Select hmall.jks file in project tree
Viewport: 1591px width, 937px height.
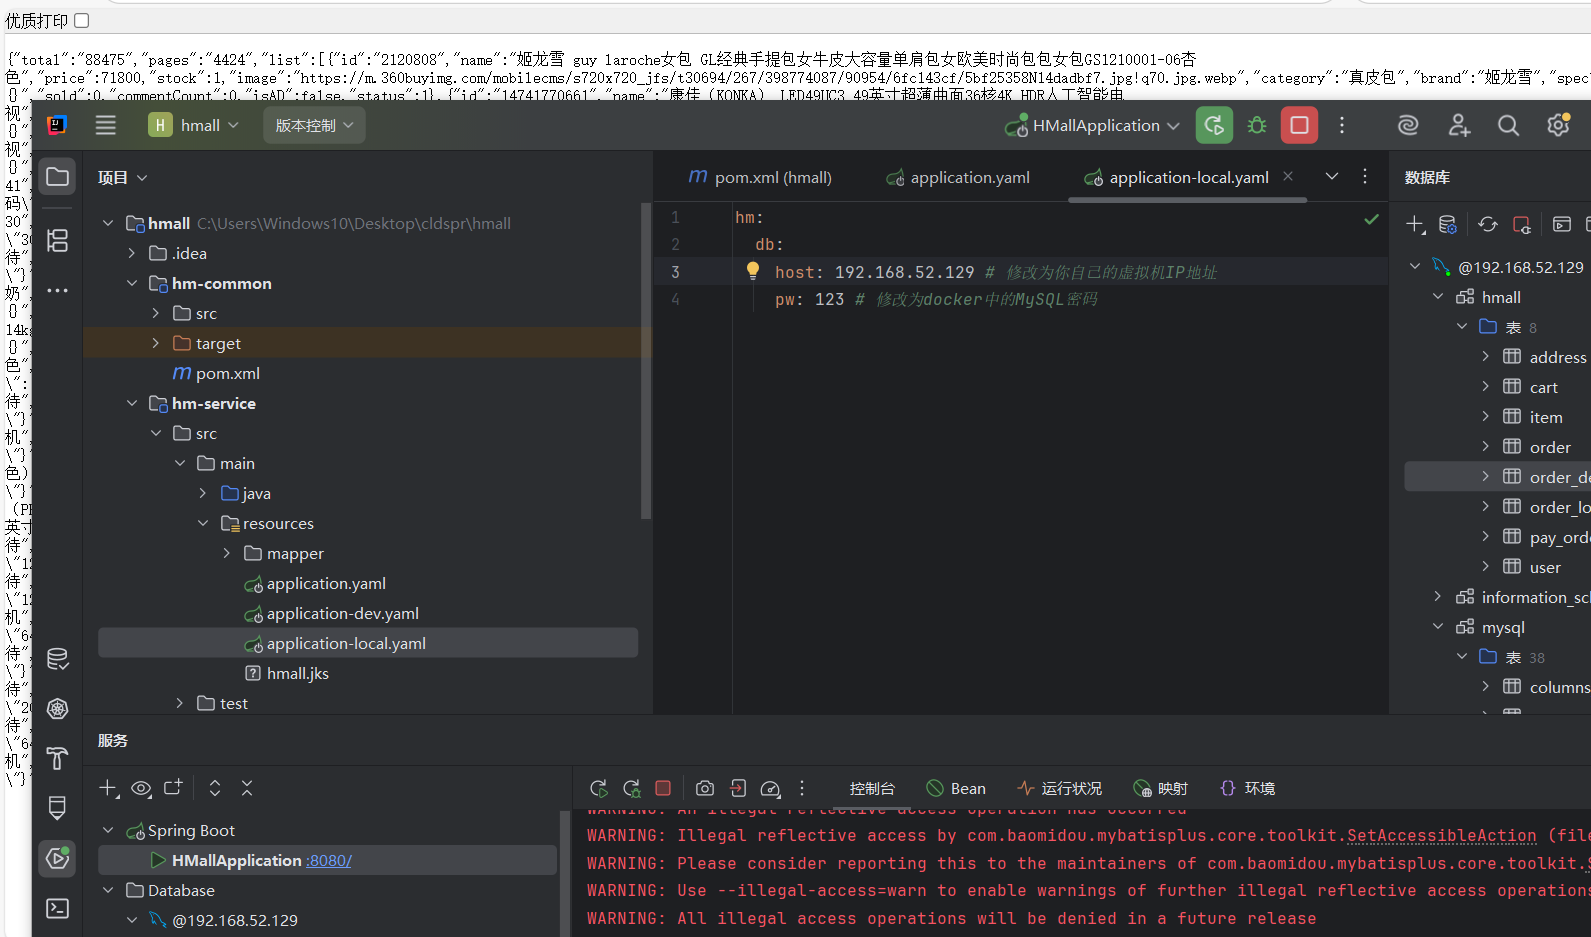(297, 673)
